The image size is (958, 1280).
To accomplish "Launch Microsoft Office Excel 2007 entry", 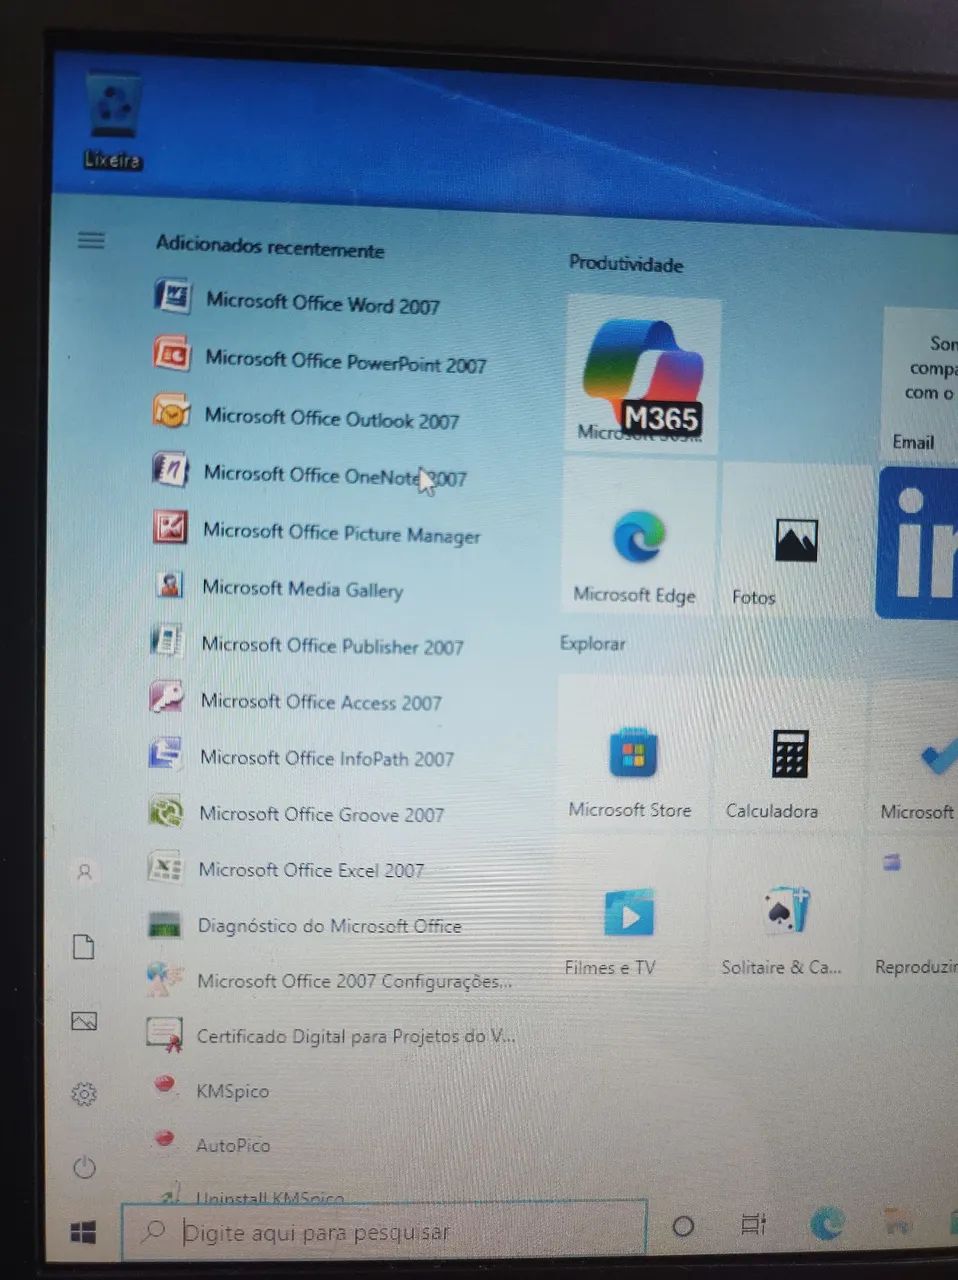I will (311, 870).
